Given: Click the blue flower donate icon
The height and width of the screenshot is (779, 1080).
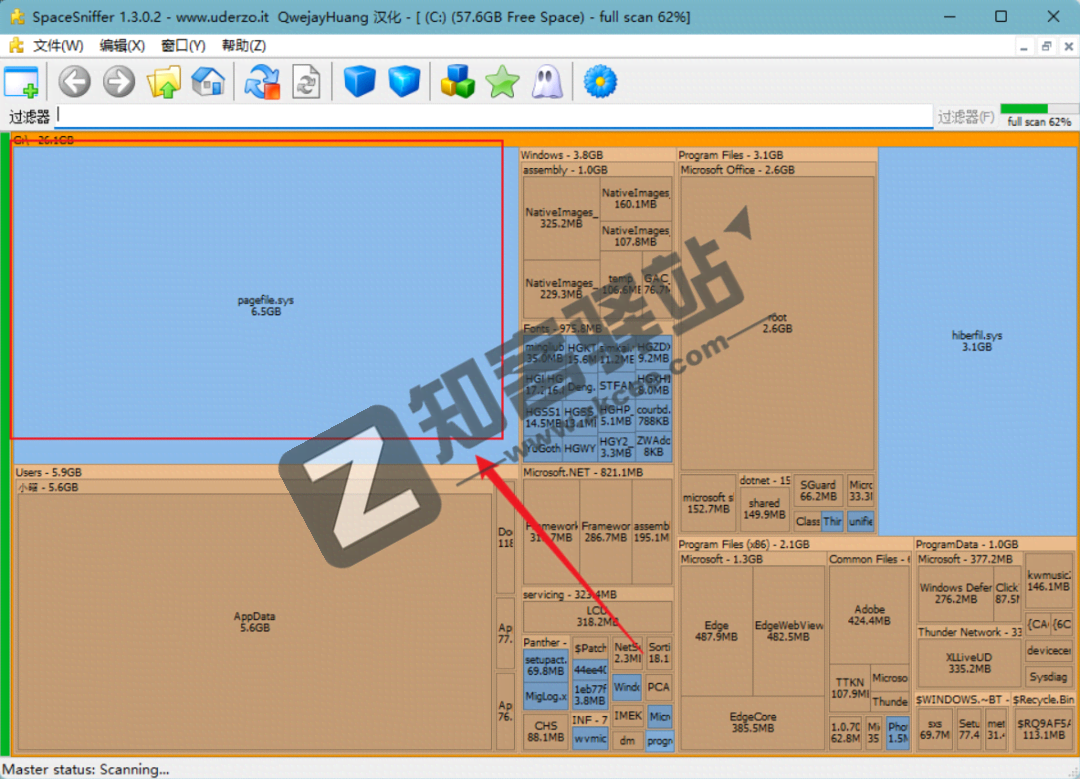Looking at the screenshot, I should point(600,82).
